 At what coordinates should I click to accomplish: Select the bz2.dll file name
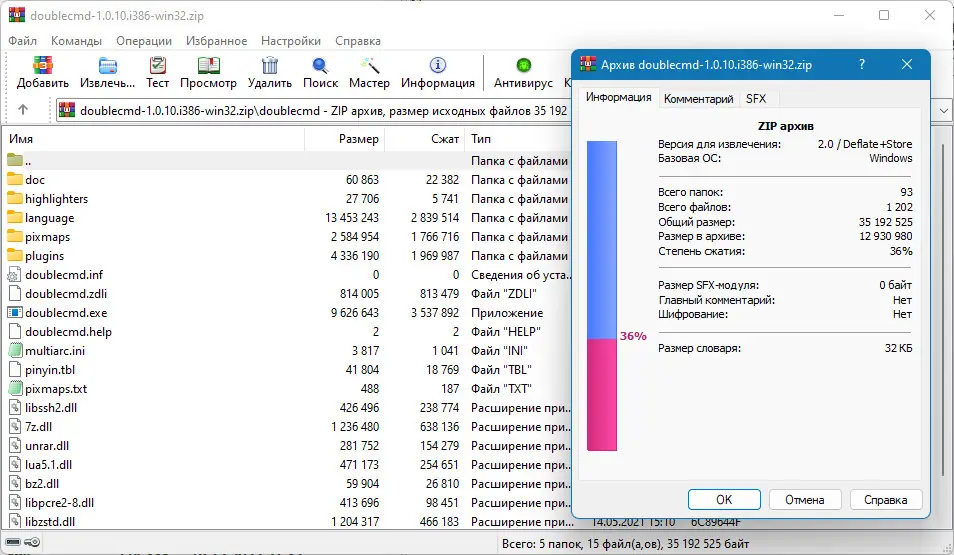tap(42, 483)
